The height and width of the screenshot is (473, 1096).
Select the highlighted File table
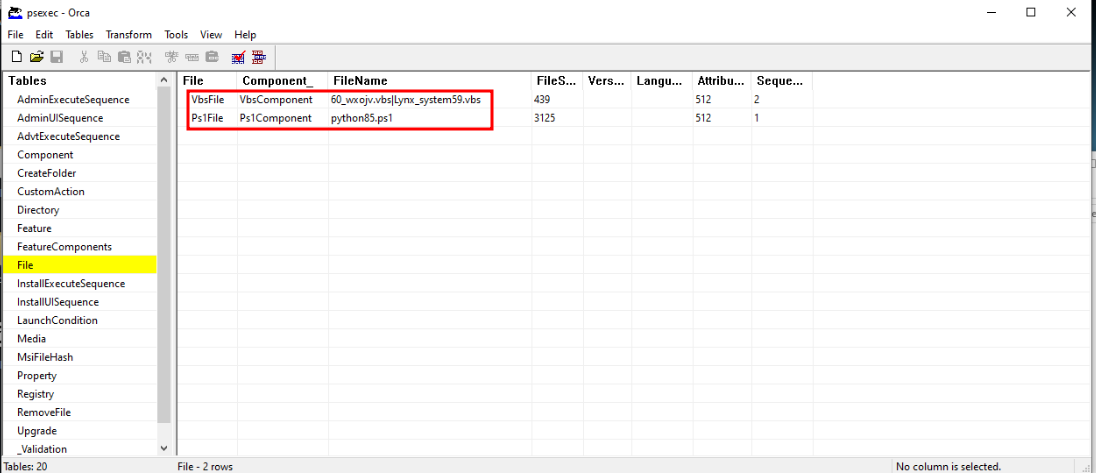tap(80, 265)
